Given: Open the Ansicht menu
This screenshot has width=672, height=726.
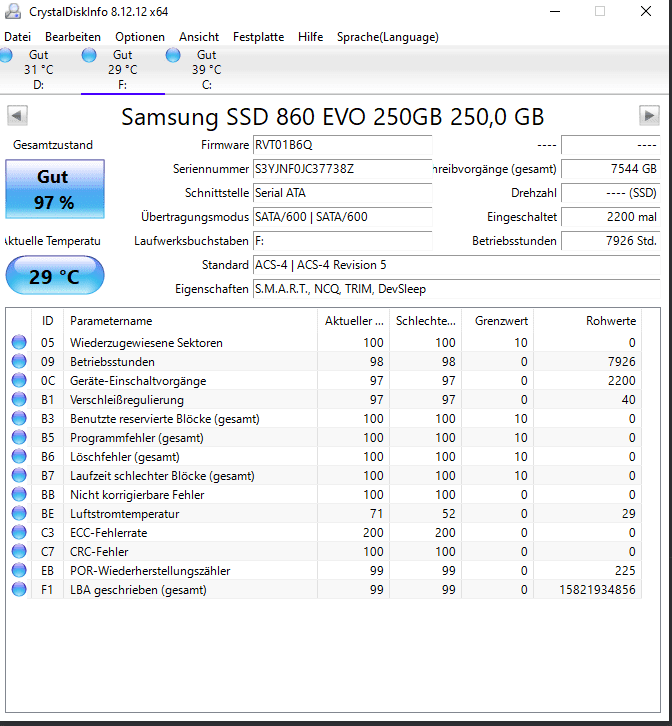Looking at the screenshot, I should (199, 37).
